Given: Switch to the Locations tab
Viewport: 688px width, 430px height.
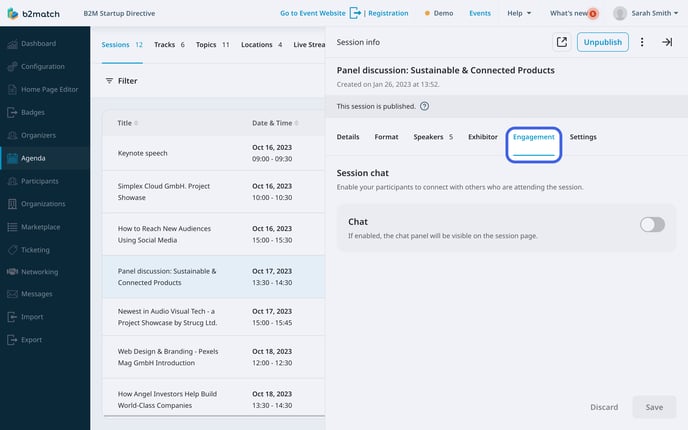Looking at the screenshot, I should (x=262, y=45).
